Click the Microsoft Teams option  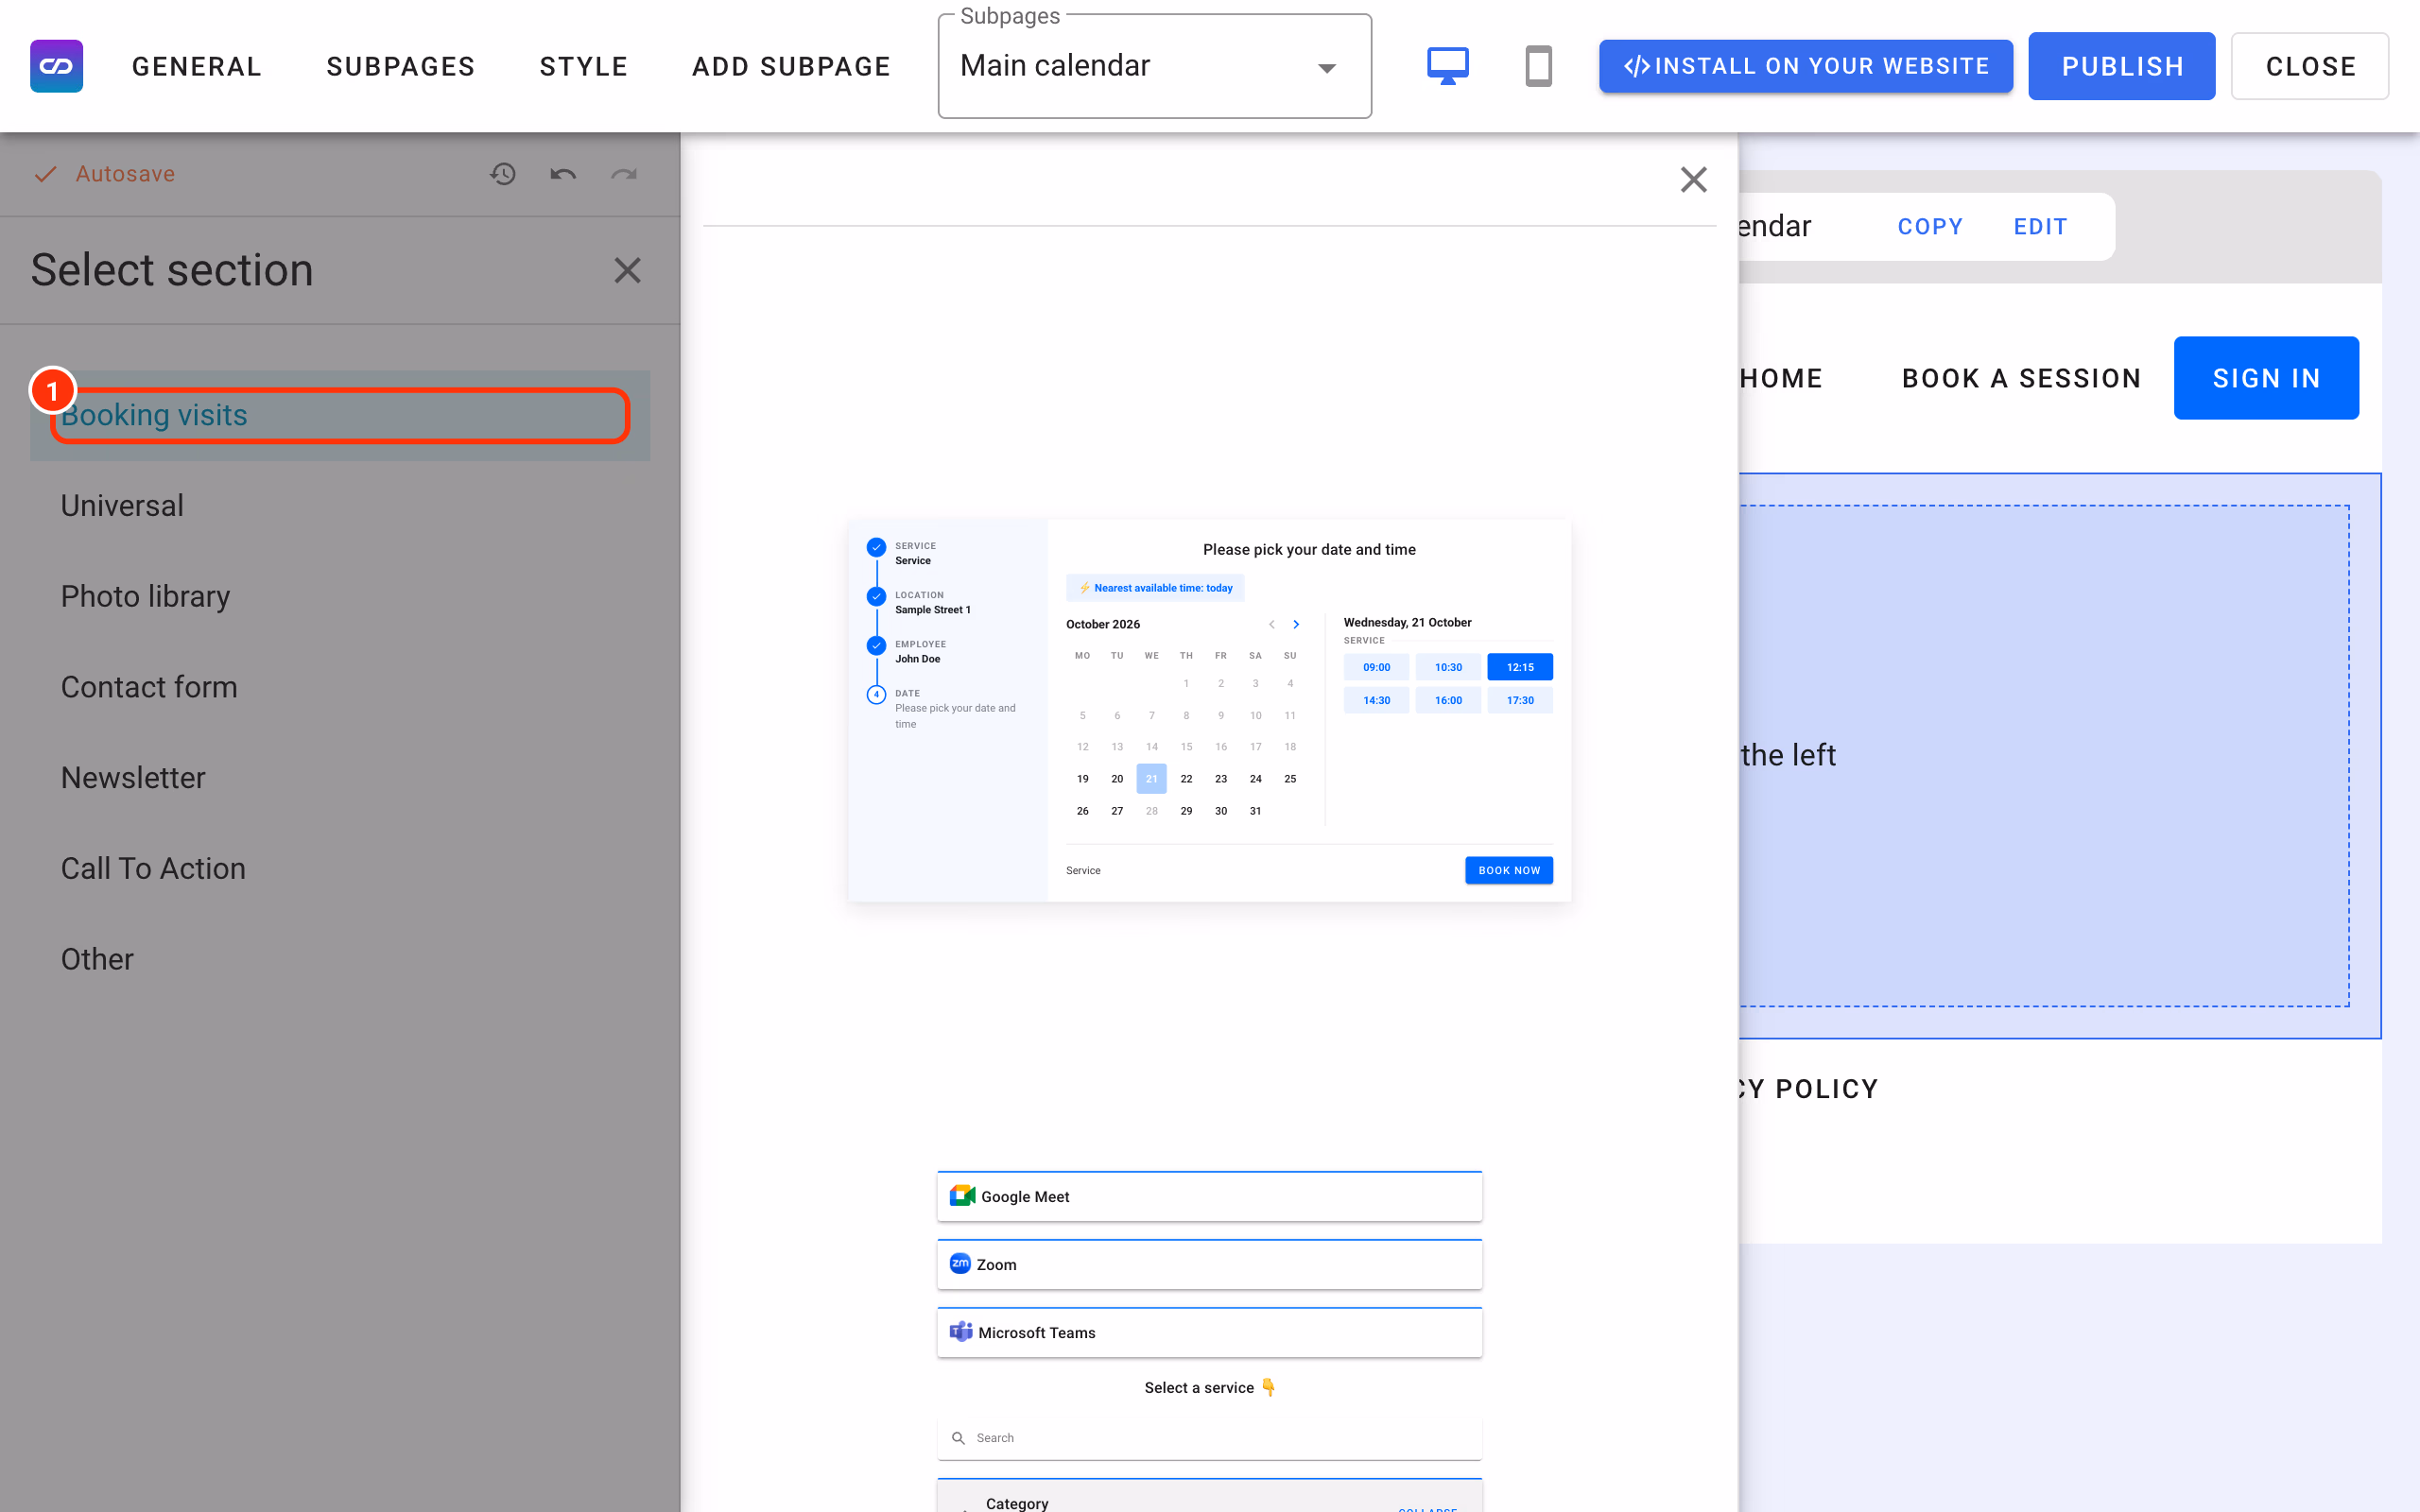pos(1209,1333)
